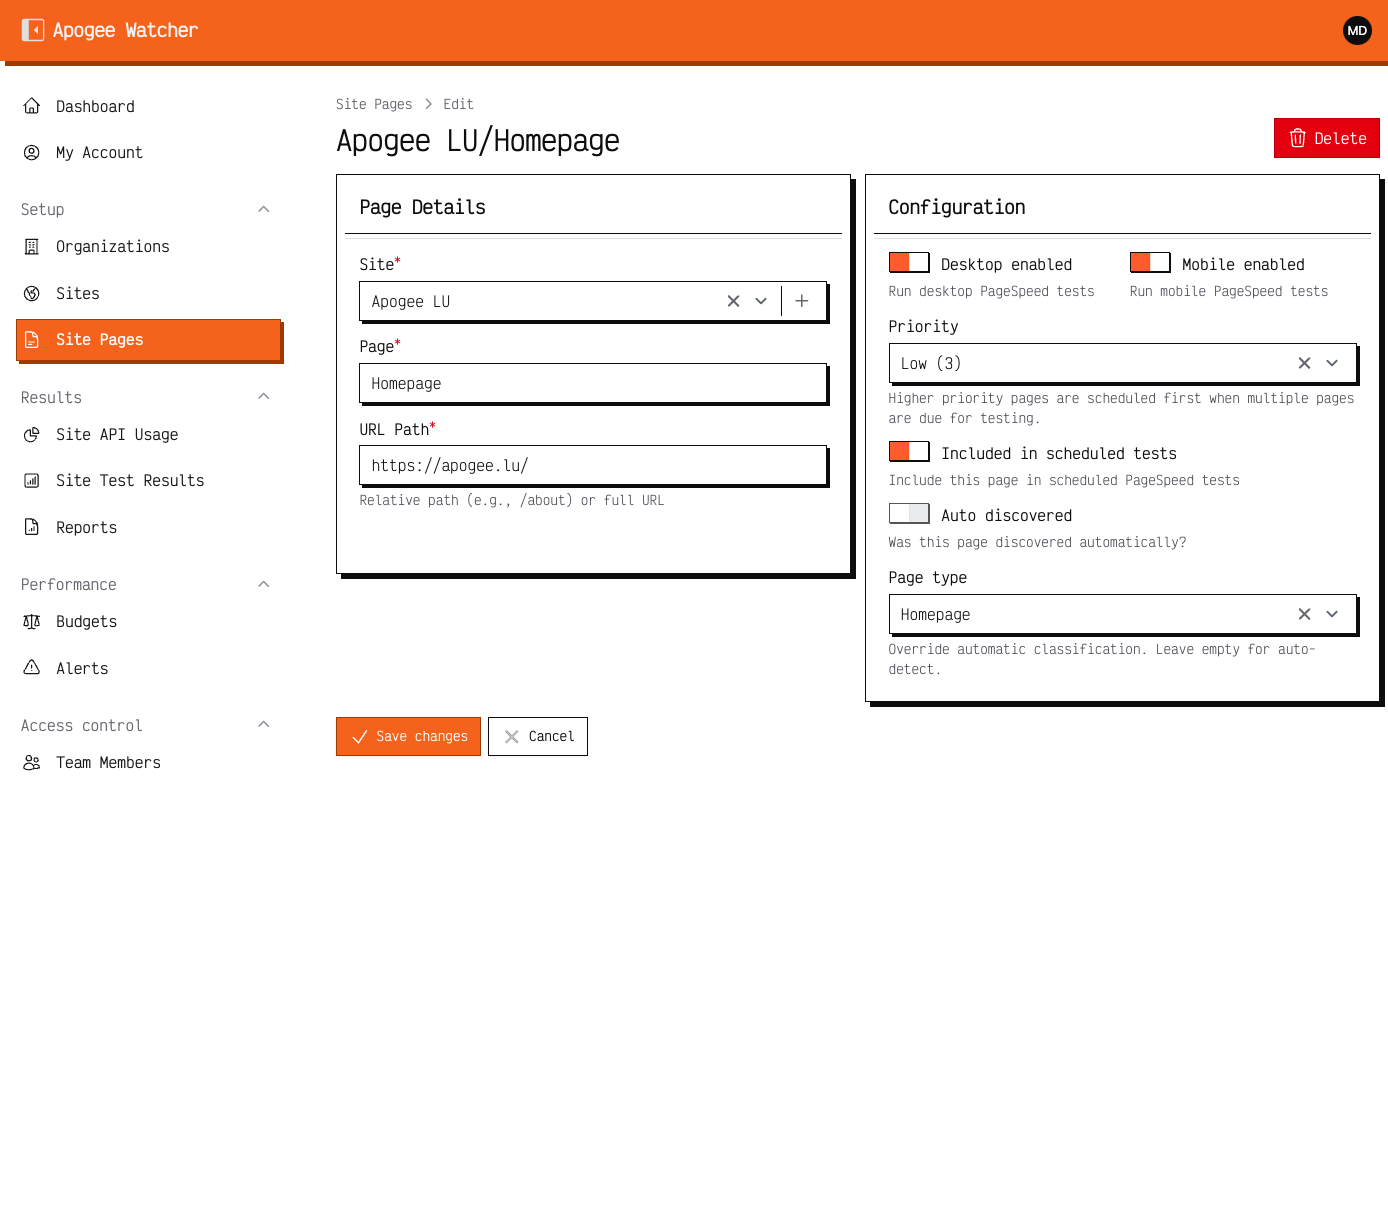1388x1218 pixels.
Task: Click the Alerts warning triangle icon
Action: coord(32,668)
